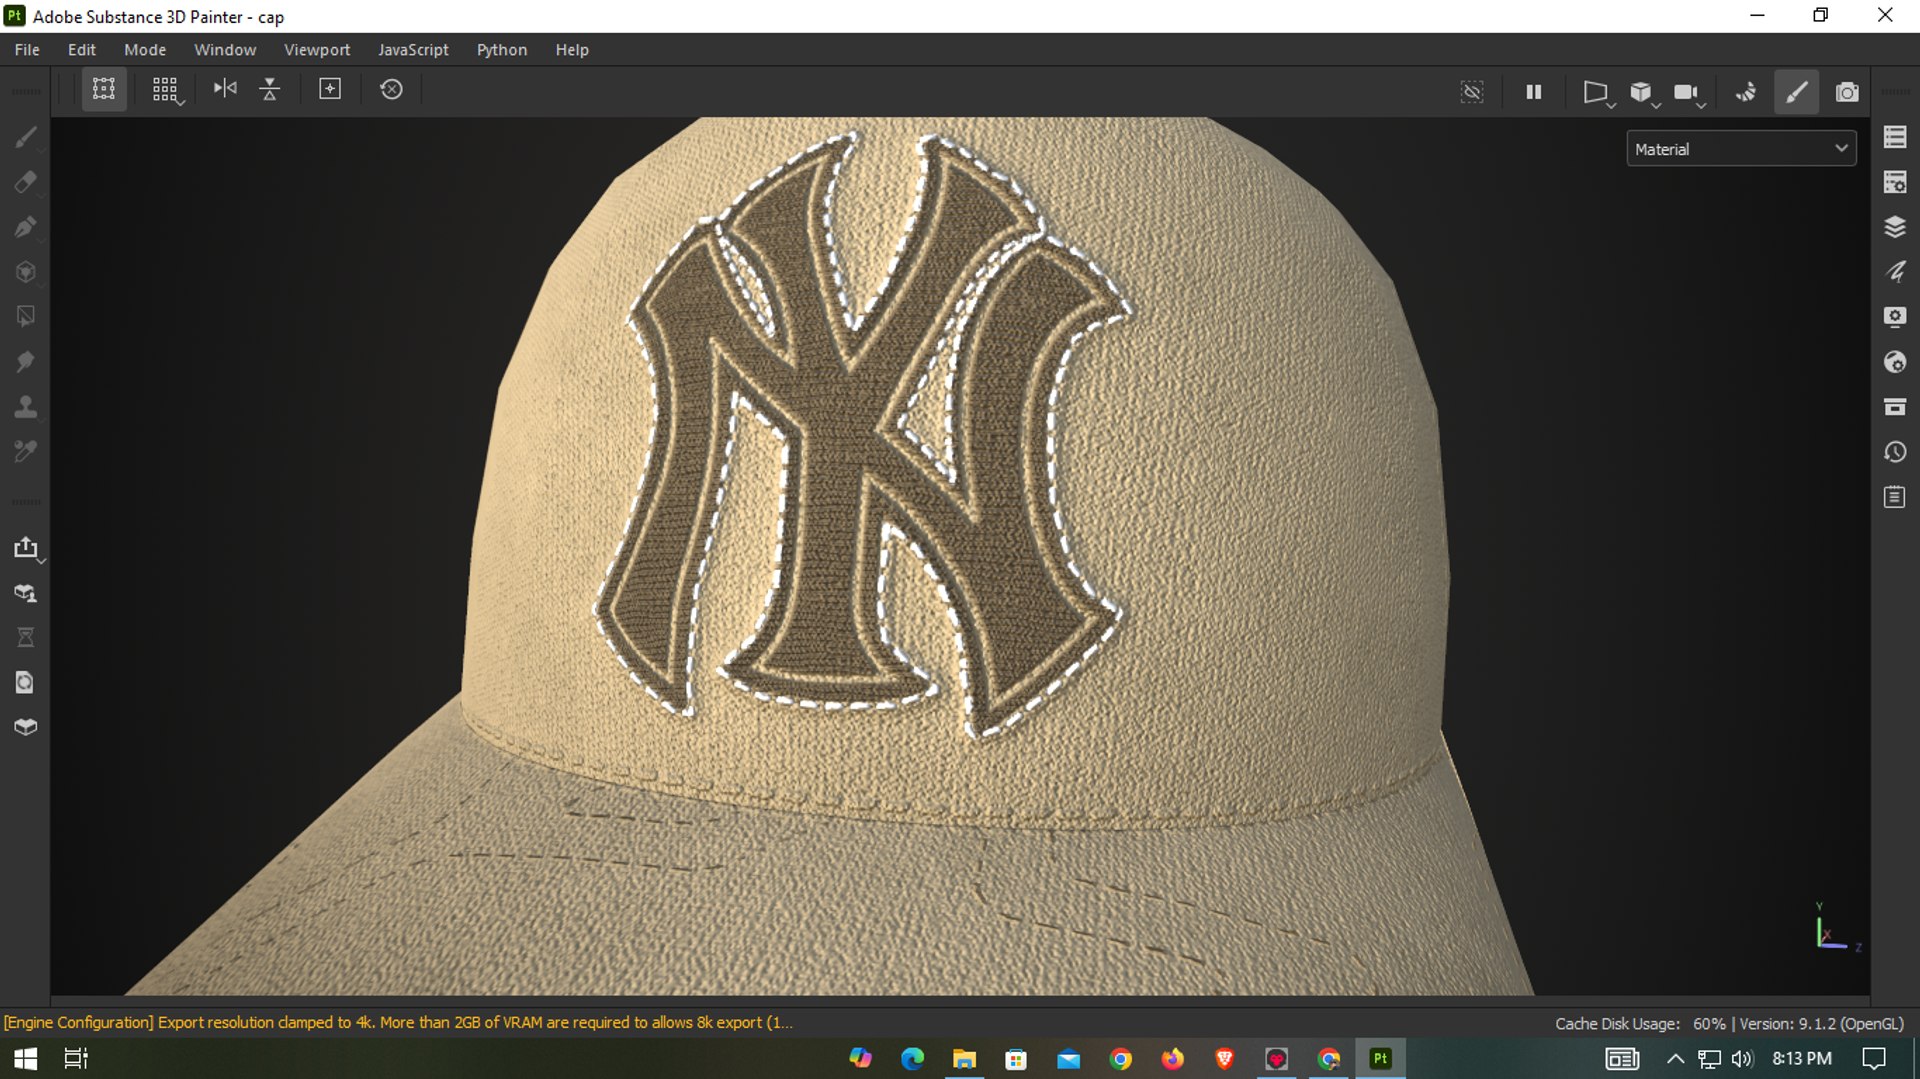Open the Mode menu

pos(145,50)
